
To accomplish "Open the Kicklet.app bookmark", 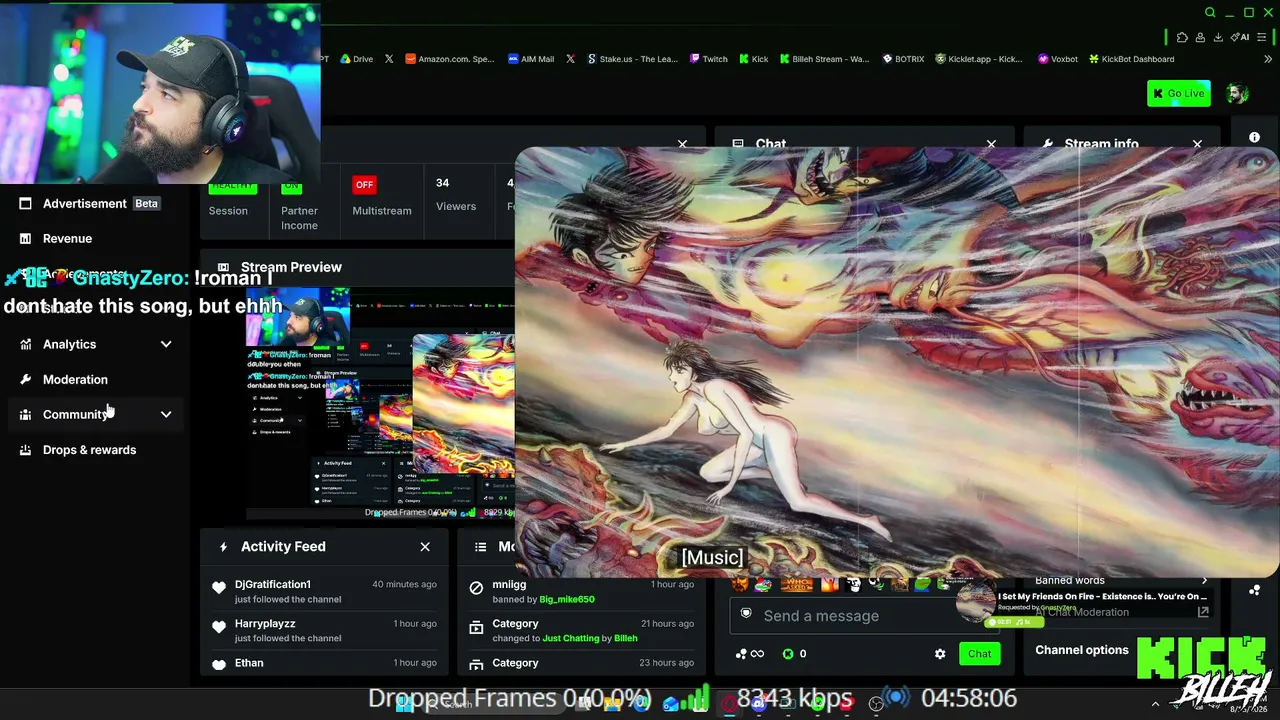I will coord(979,59).
